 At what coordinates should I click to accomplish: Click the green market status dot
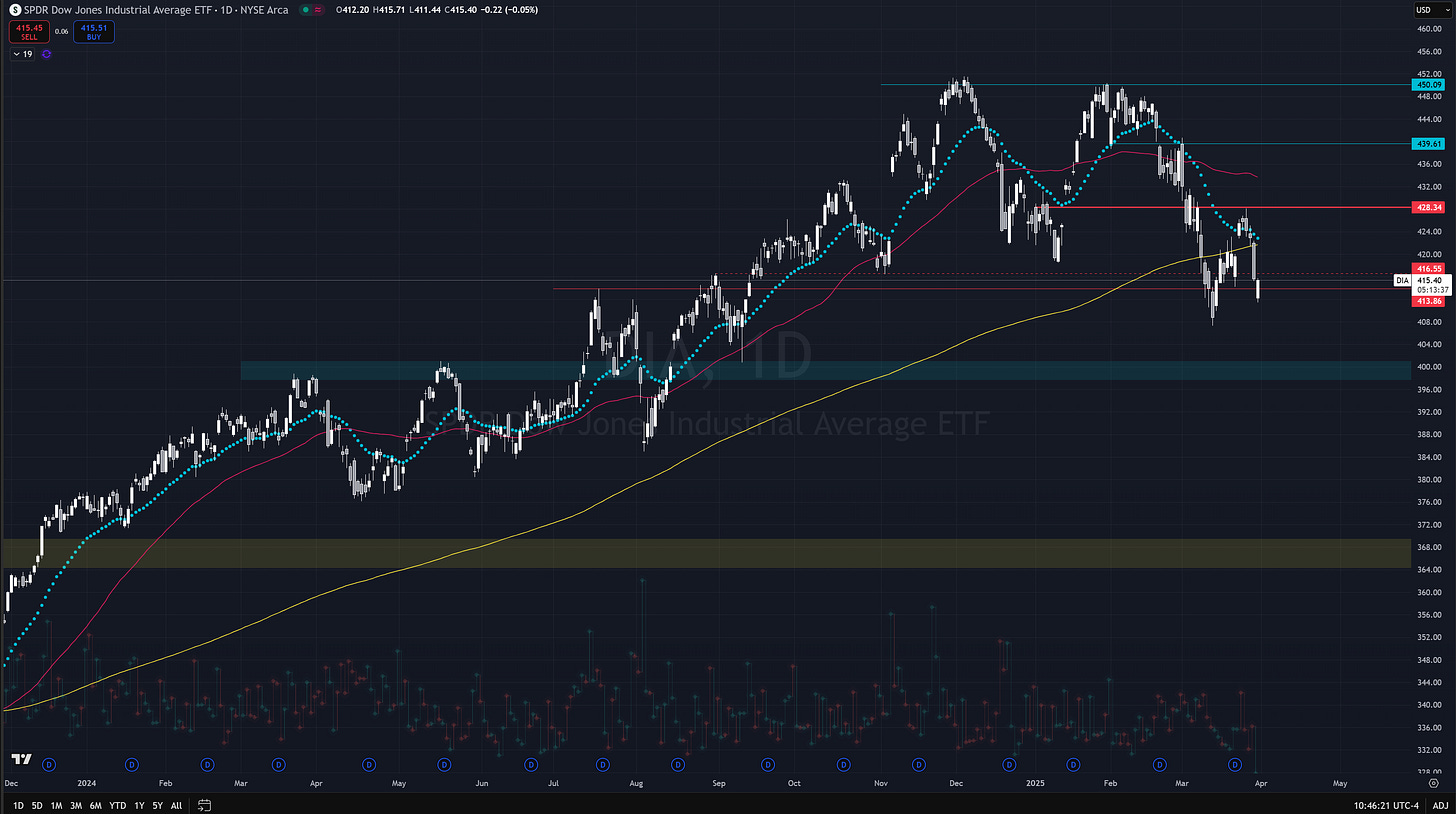pos(304,9)
